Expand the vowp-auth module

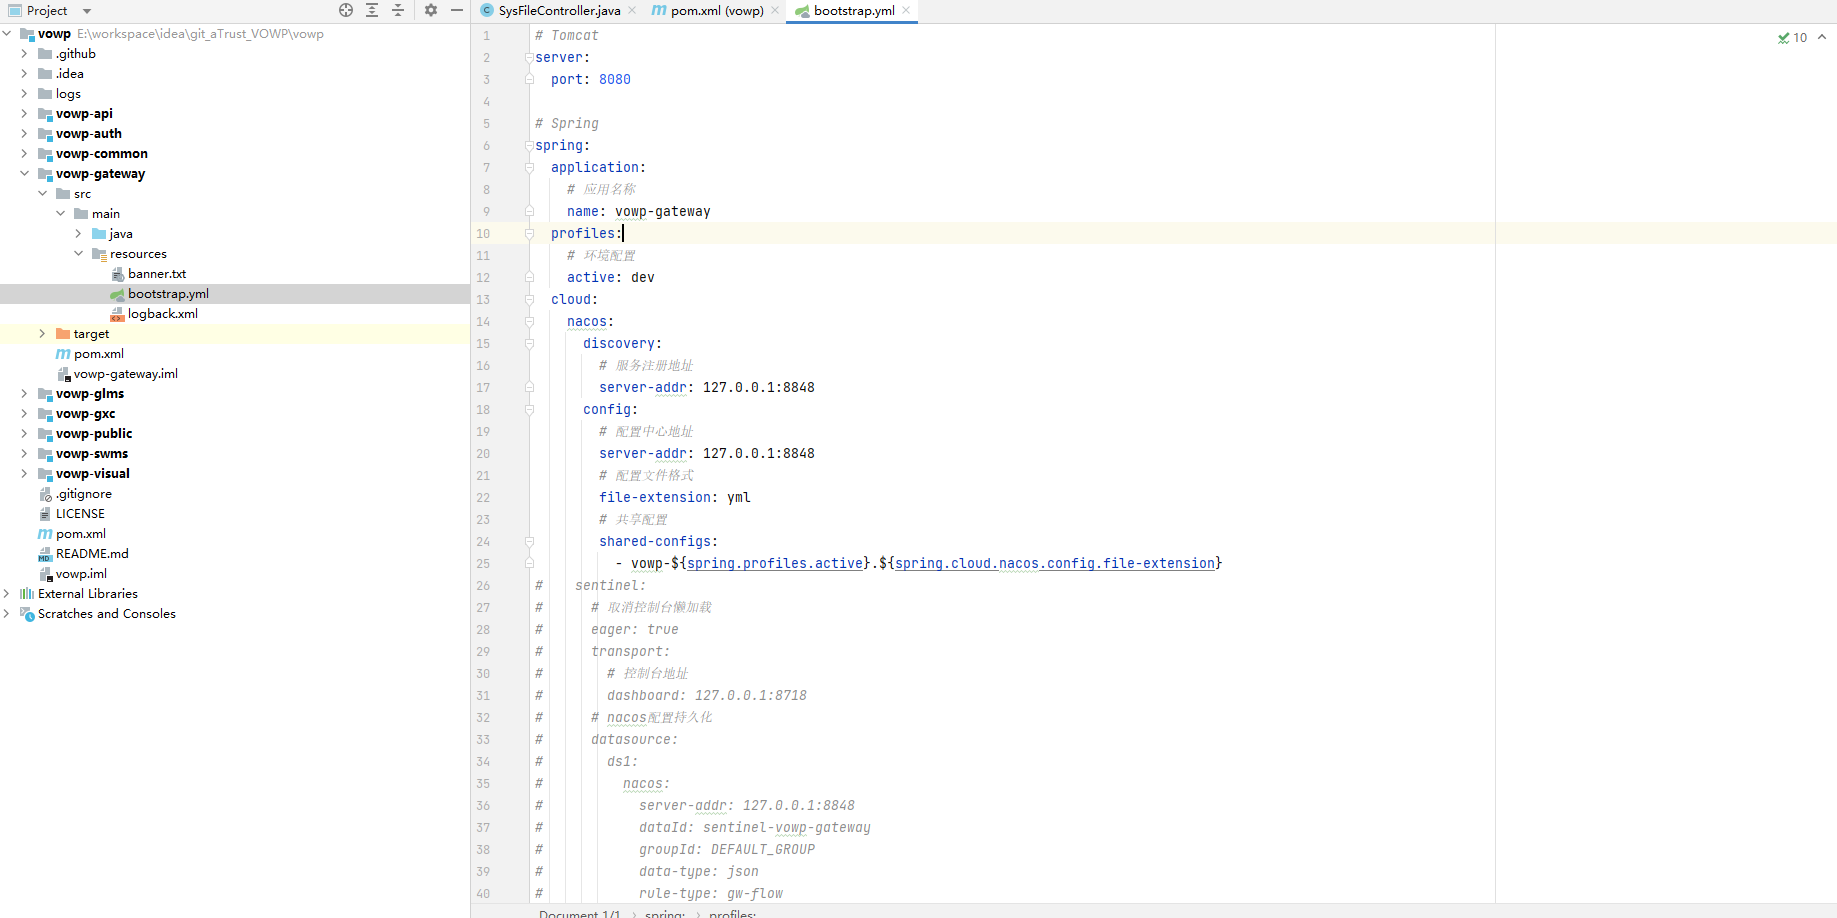(x=25, y=133)
